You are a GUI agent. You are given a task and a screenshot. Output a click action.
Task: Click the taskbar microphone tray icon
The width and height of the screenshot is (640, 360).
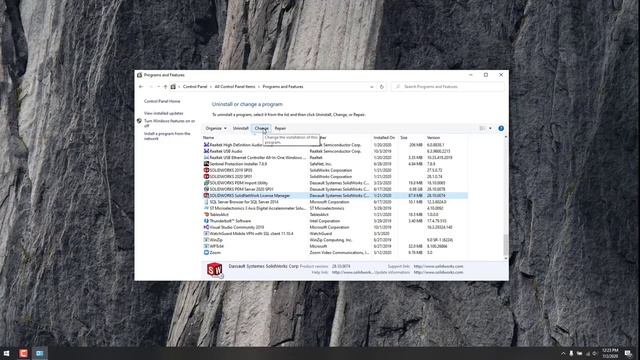click(x=571, y=353)
